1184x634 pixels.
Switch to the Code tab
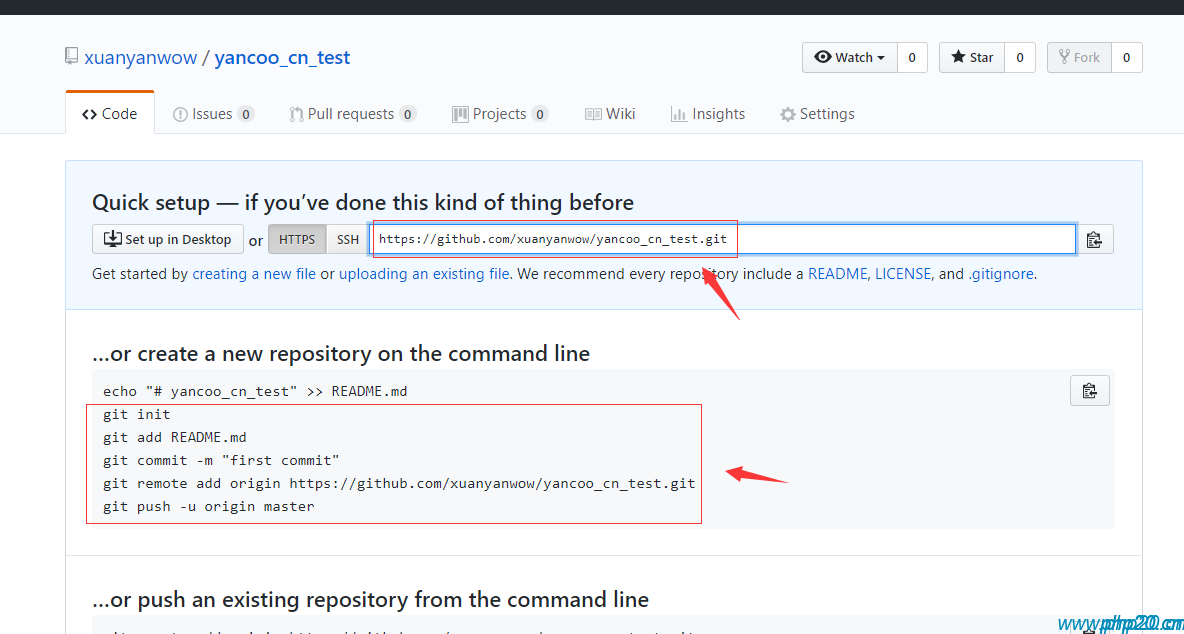110,114
